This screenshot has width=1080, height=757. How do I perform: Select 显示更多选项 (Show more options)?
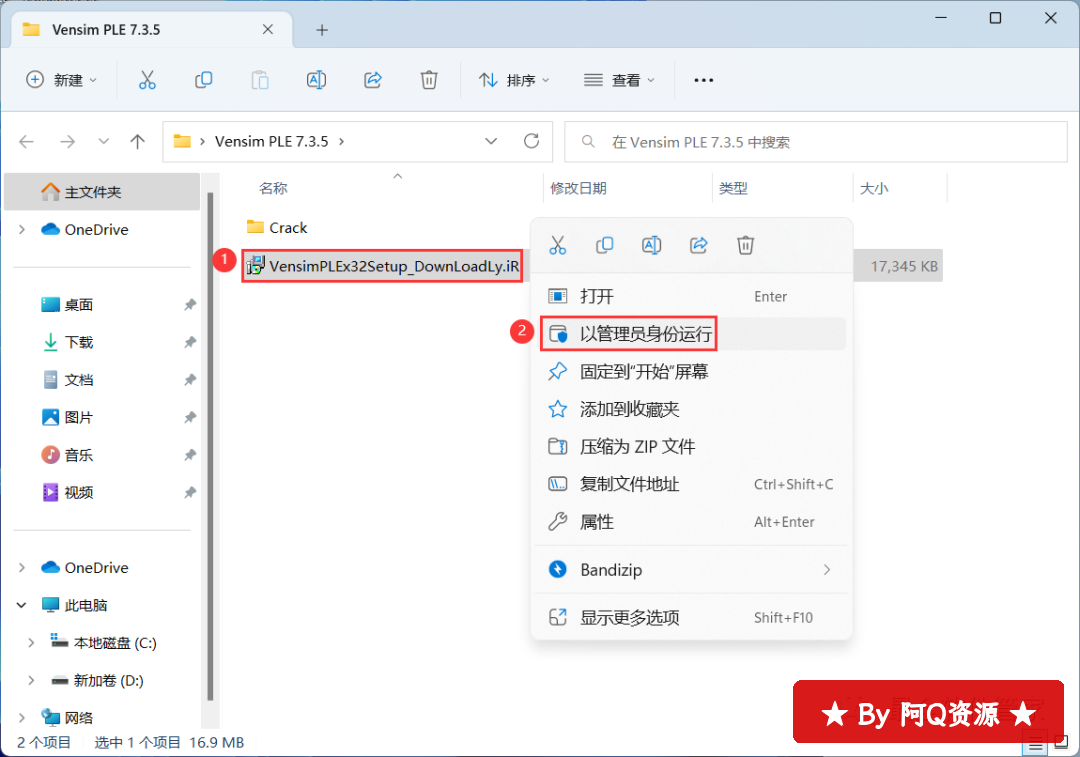tap(692, 617)
